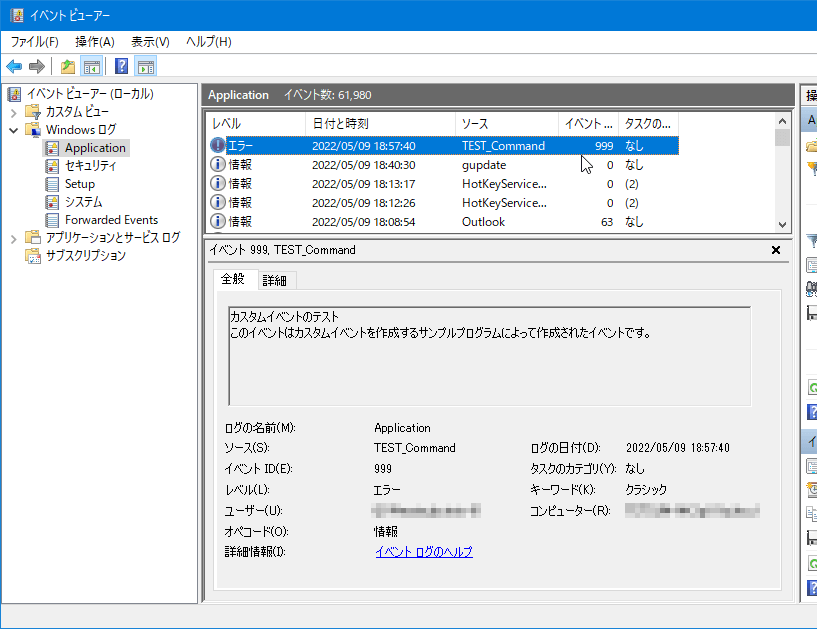Click the Back arrow in toolbar

point(14,67)
